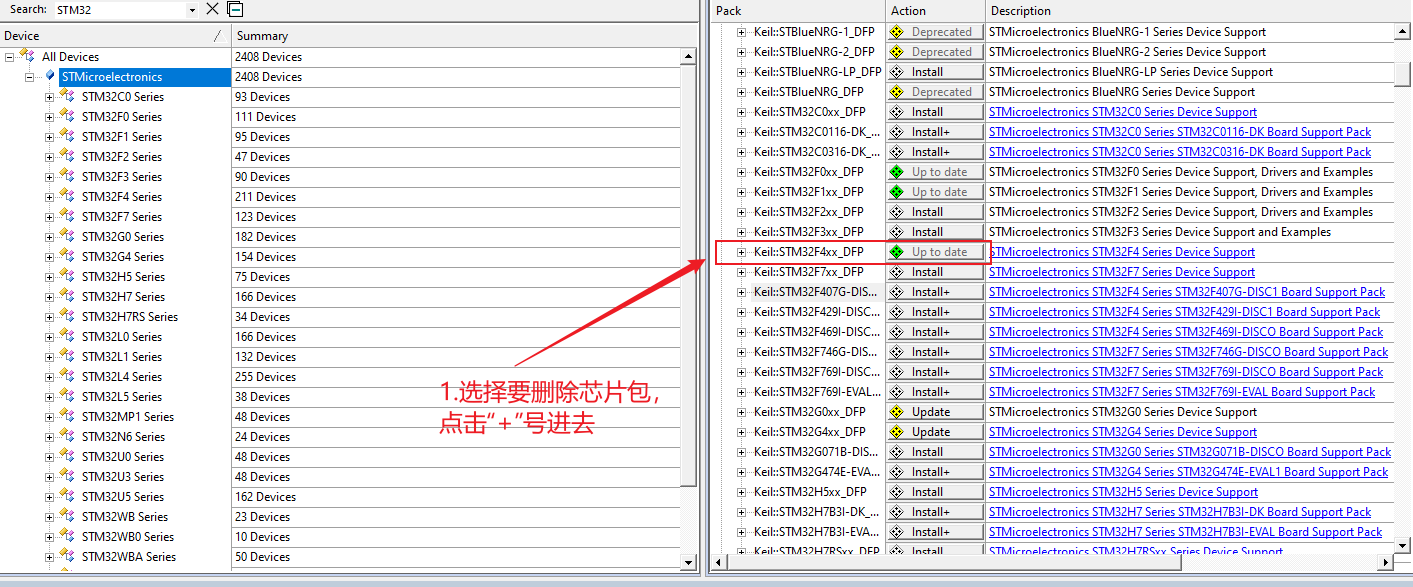The width and height of the screenshot is (1413, 587).
Task: Click the STM32G0 Series chip icon
Action: pyautogui.click(x=67, y=236)
